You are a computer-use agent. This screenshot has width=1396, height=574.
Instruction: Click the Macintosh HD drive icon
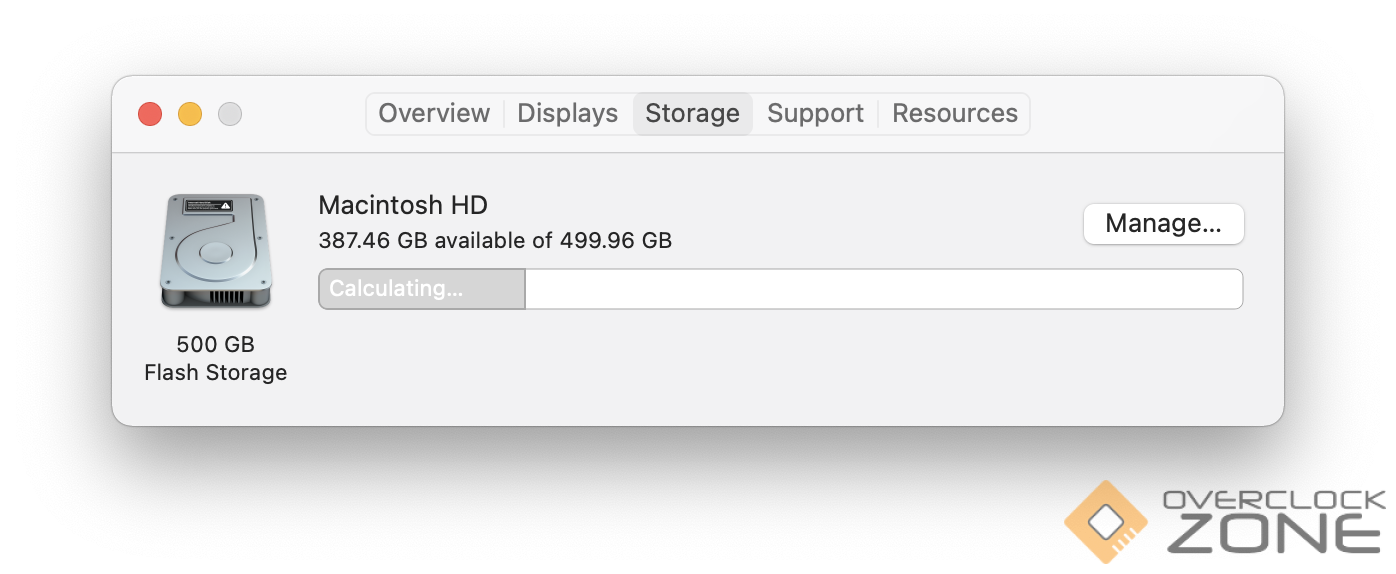(x=215, y=250)
